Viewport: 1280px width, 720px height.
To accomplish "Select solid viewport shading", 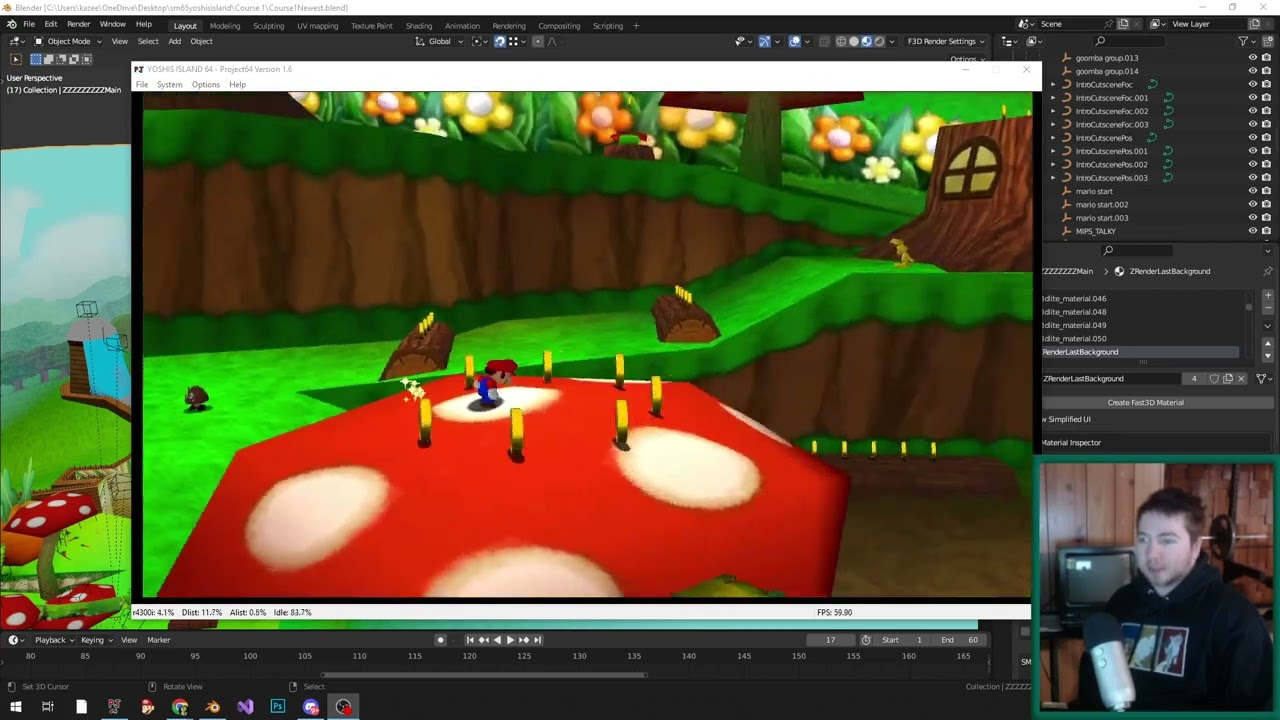I will [x=854, y=41].
